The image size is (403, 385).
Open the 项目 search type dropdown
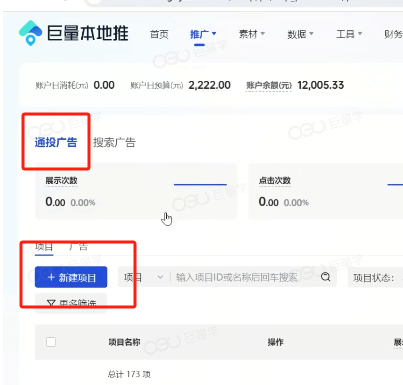click(143, 277)
